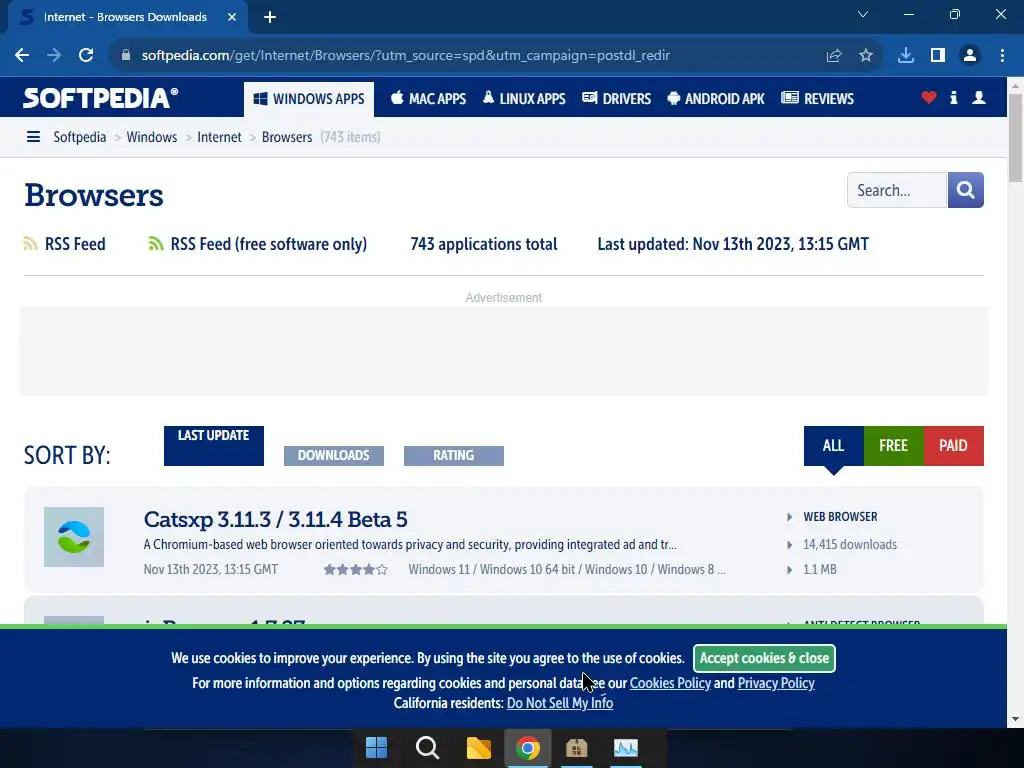Screen dimensions: 1024x768
Task: Click WEB BROWSER category tag
Action: 840,517
